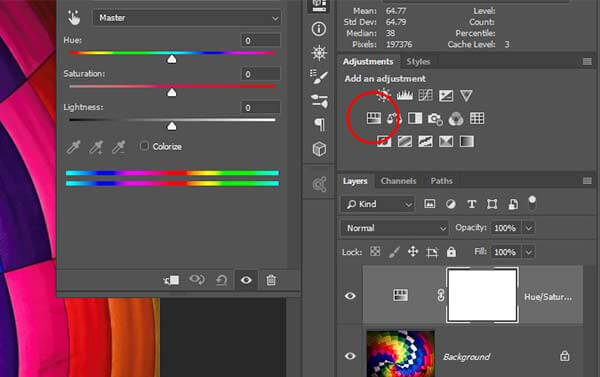Viewport: 600px width, 377px height.
Task: Select the Adjustments tab
Action: [368, 61]
